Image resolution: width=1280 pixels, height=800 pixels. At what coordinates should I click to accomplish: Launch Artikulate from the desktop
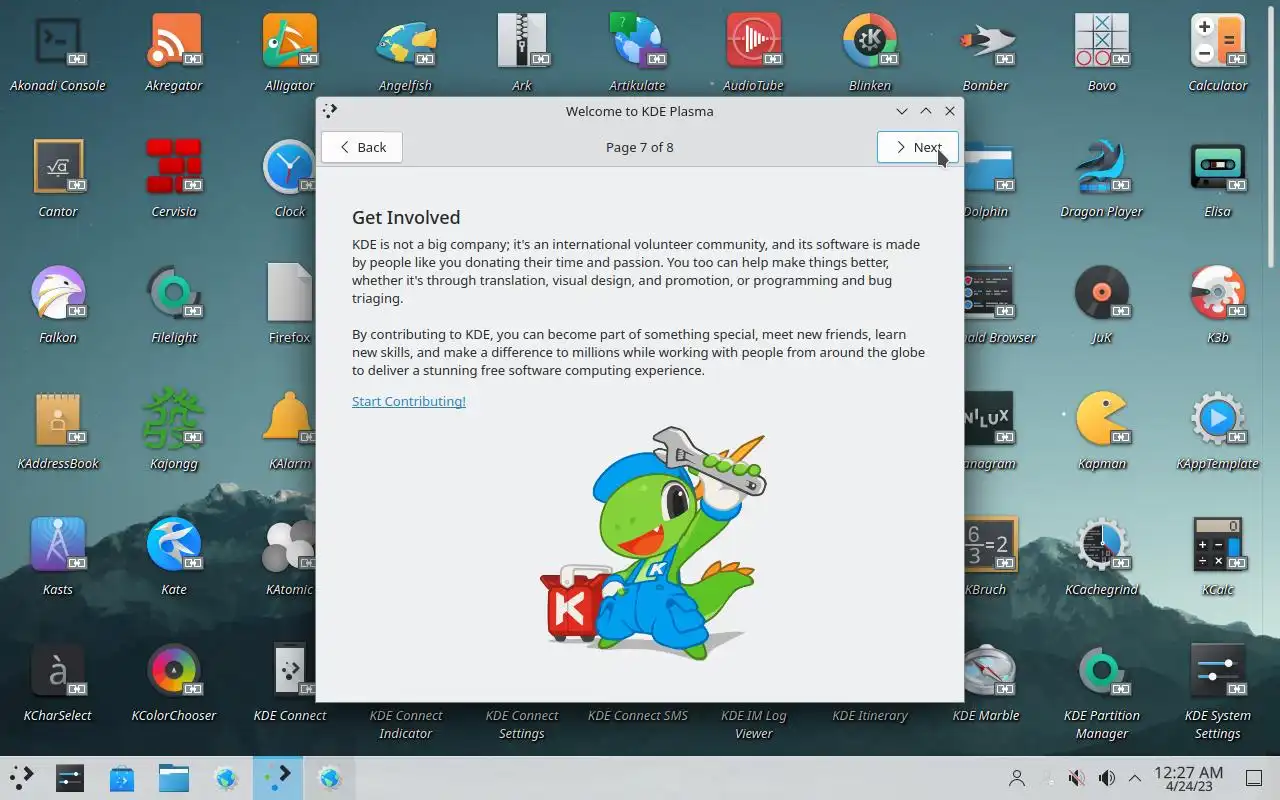pos(638,42)
